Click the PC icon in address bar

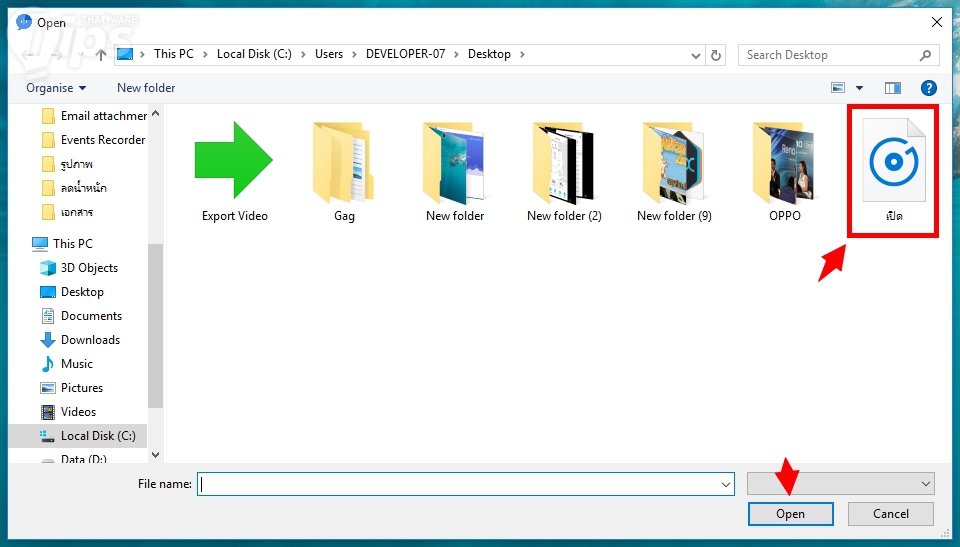[x=125, y=54]
